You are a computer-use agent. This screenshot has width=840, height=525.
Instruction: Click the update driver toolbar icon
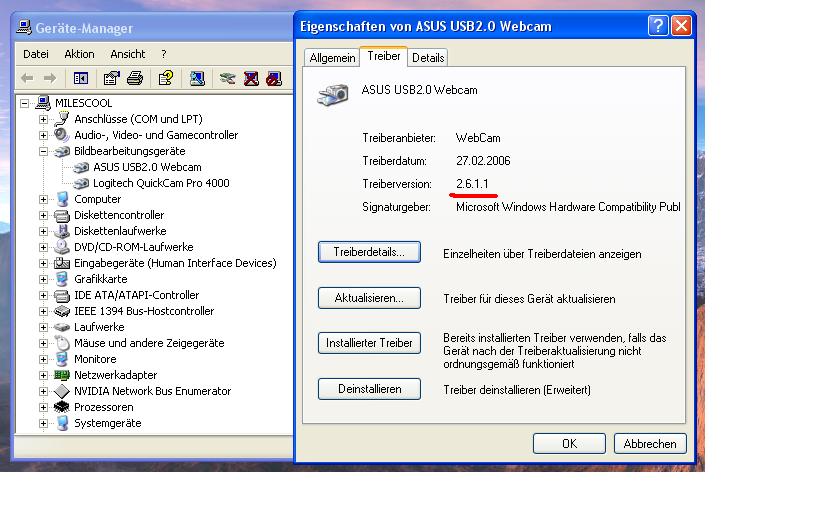click(x=228, y=78)
